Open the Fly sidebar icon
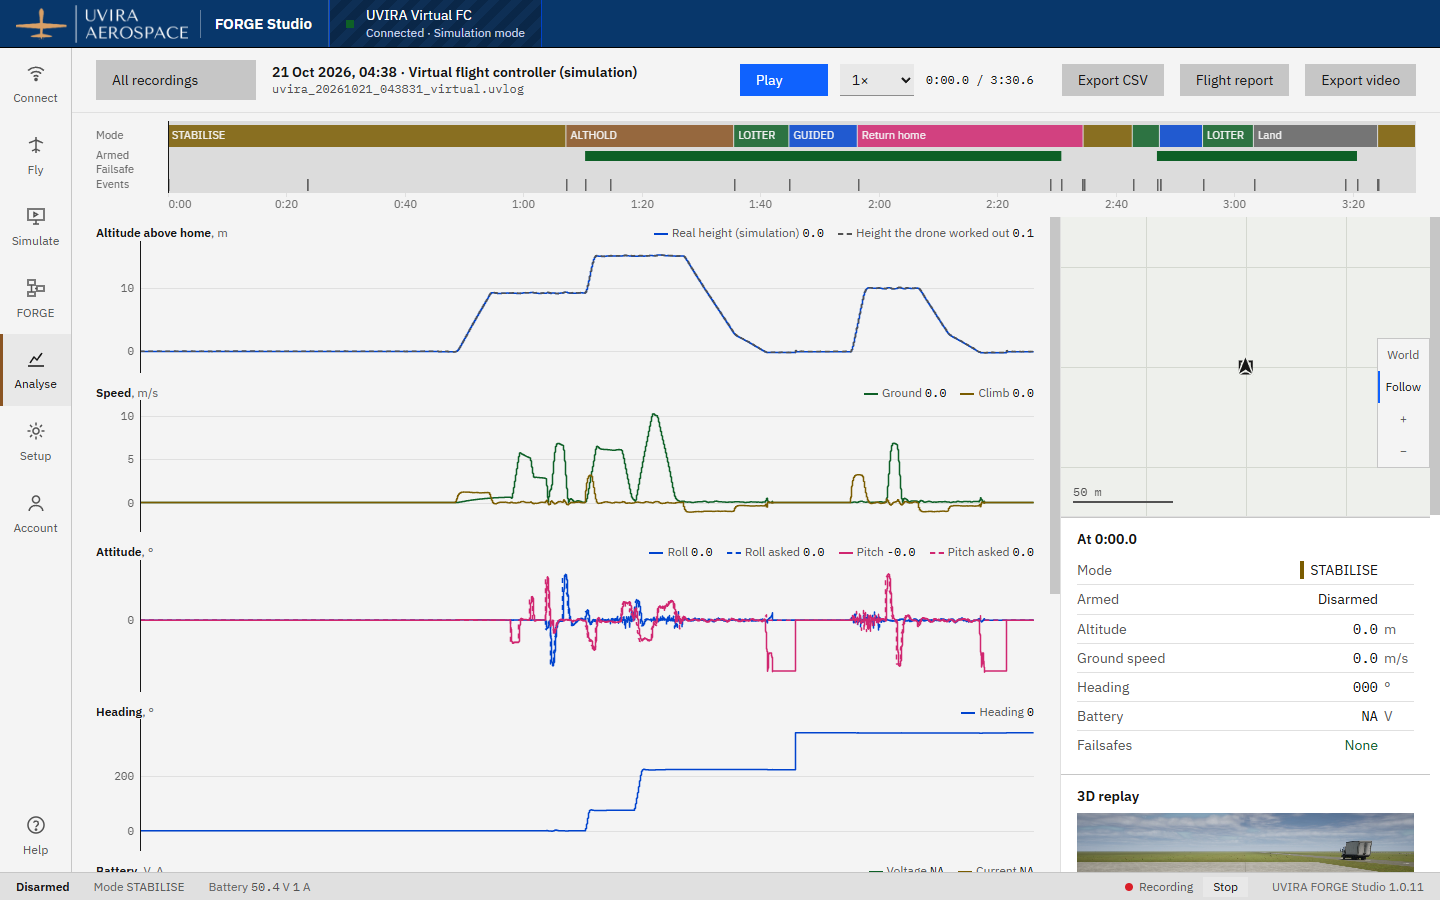The width and height of the screenshot is (1440, 900). tap(36, 156)
